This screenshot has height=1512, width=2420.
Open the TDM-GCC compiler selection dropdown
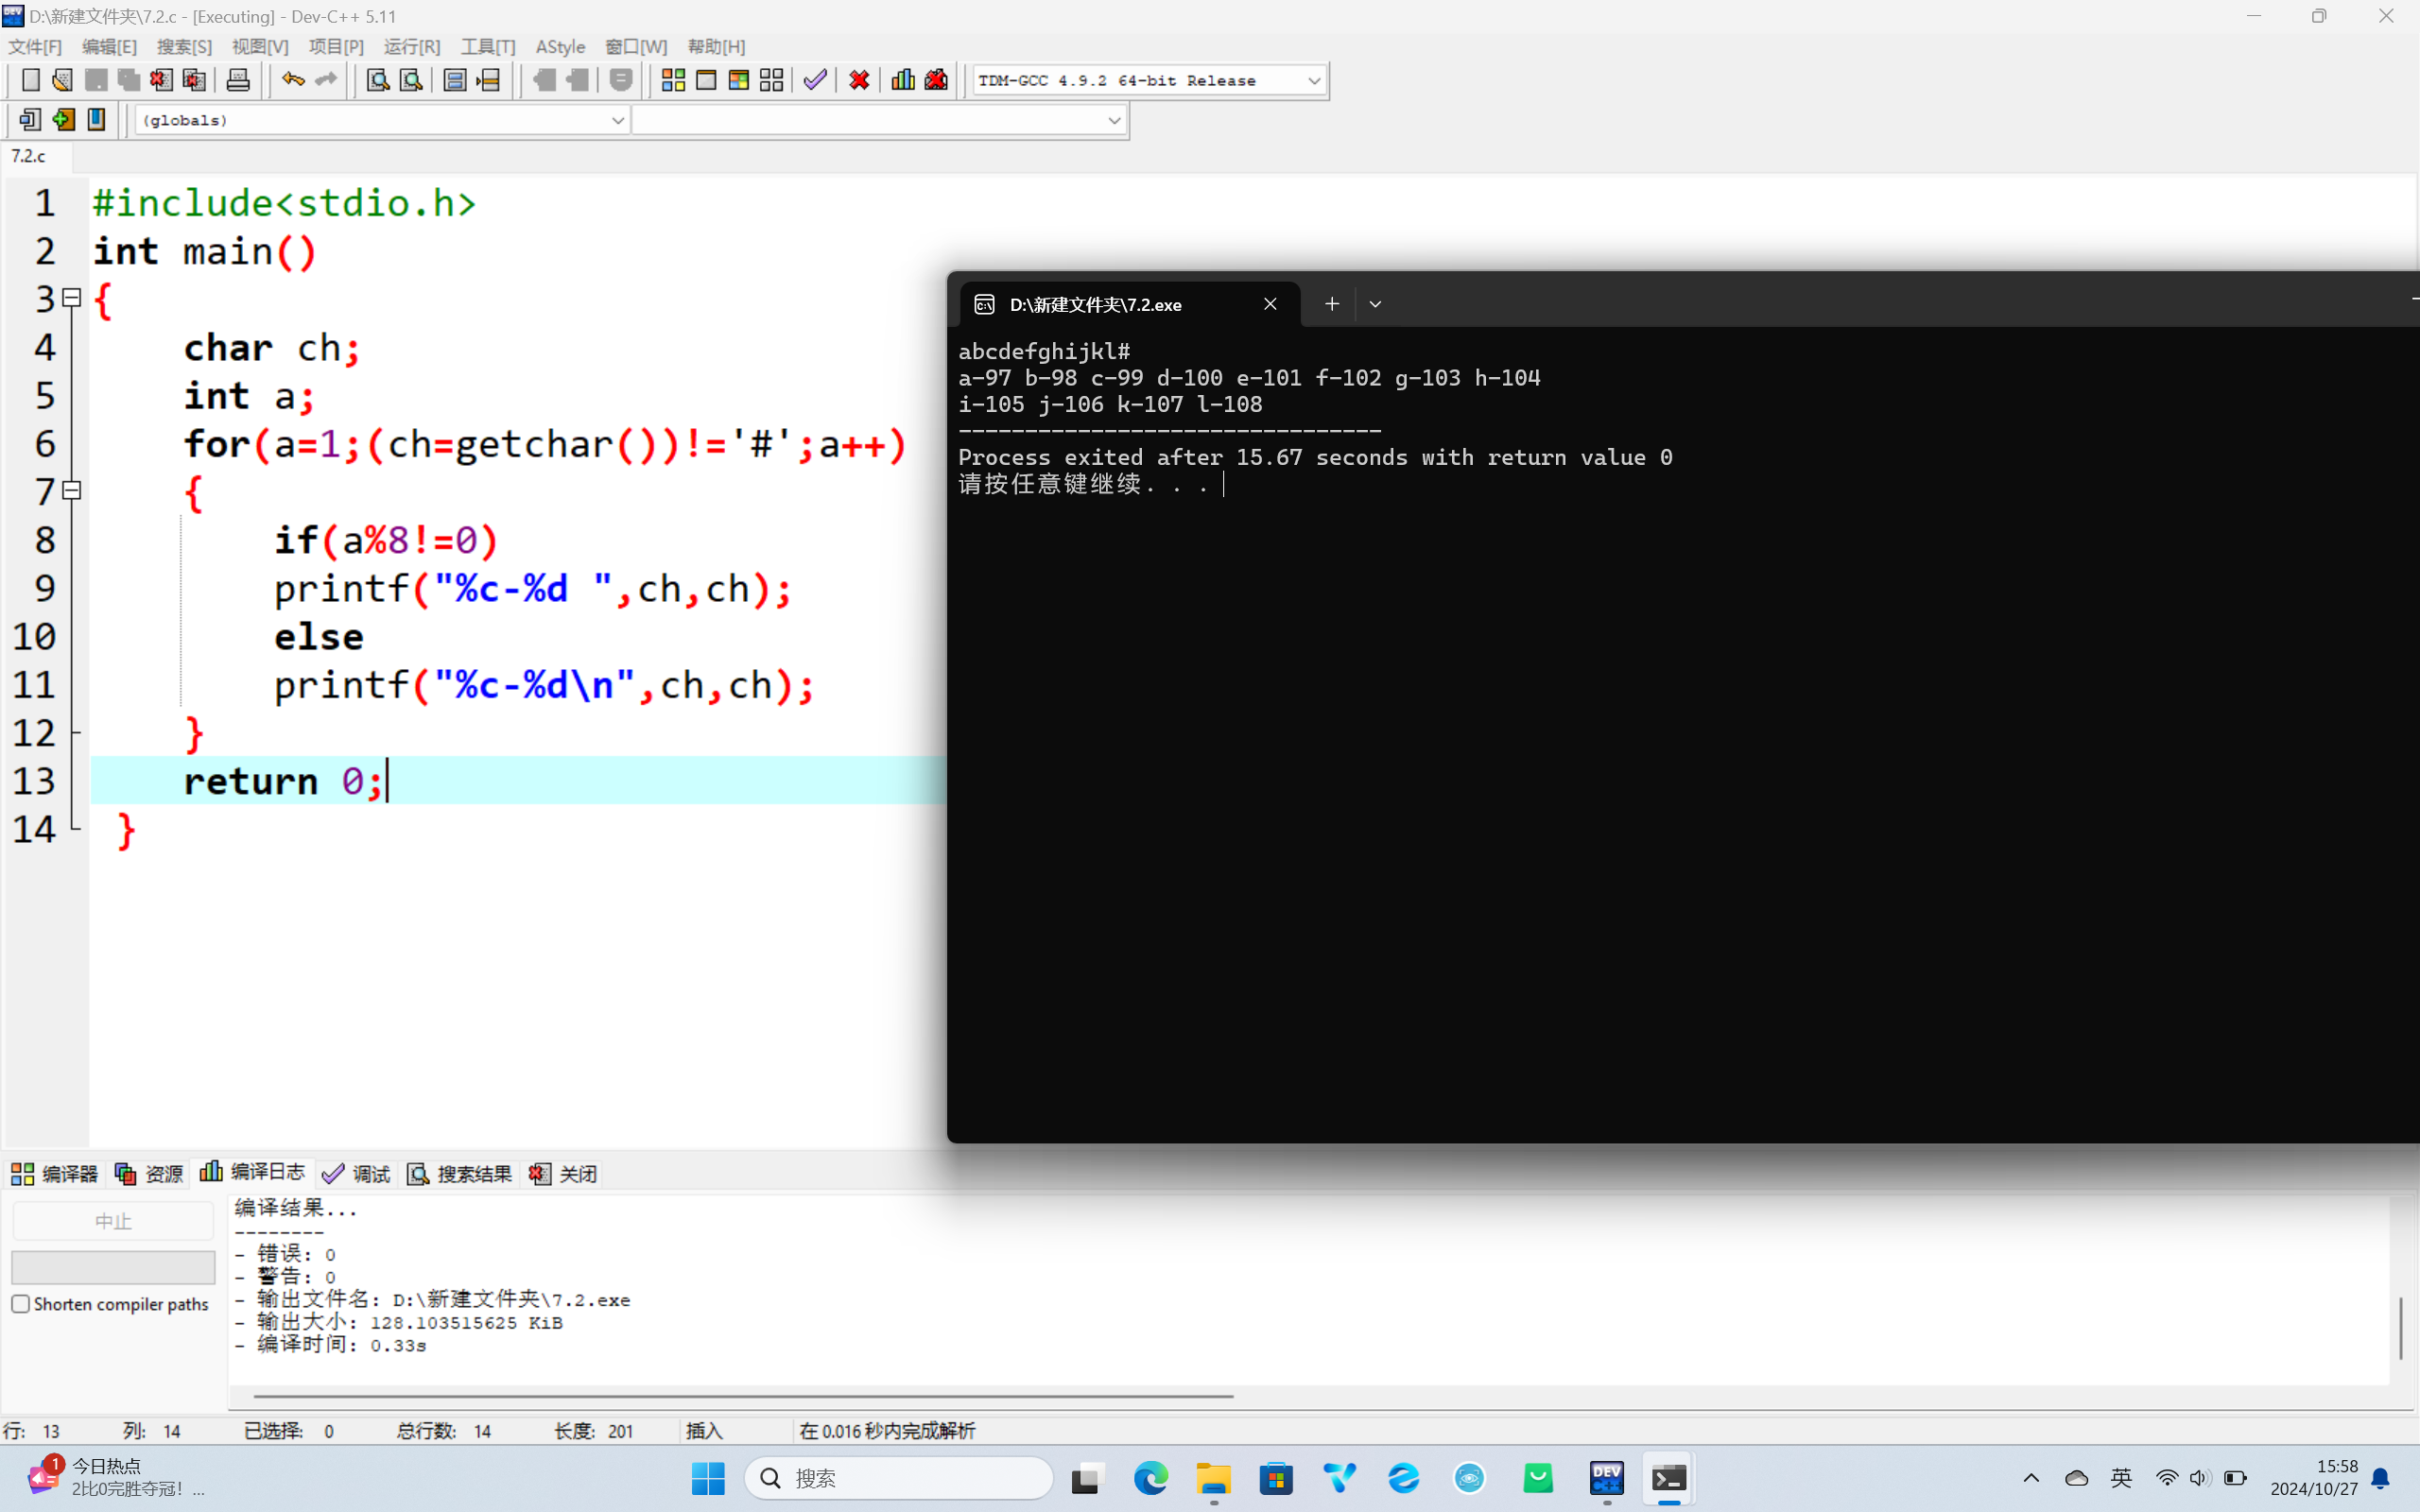(x=1313, y=81)
